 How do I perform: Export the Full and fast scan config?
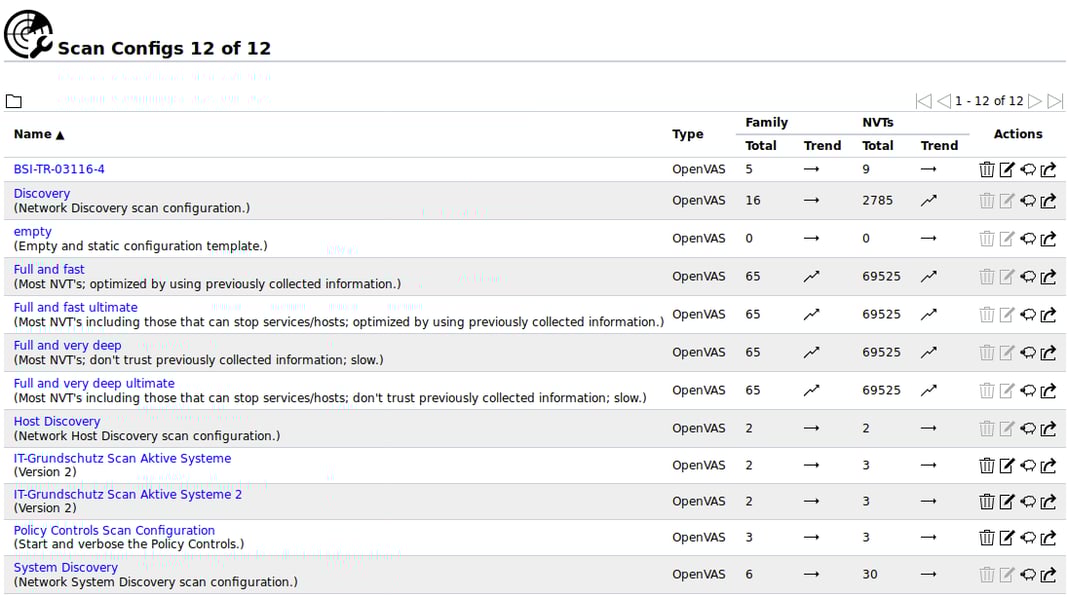1048,276
